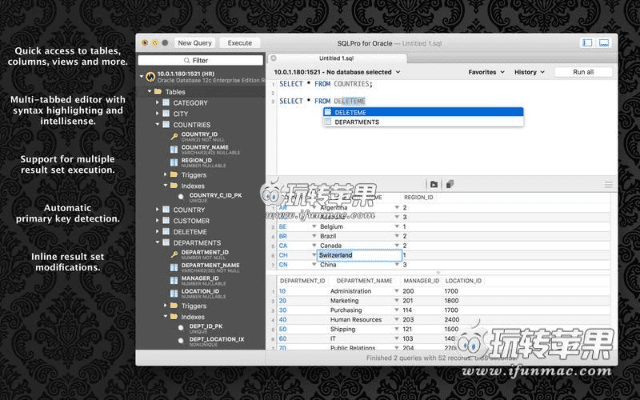Click the CATEGORY table icon
Image resolution: width=640 pixels, height=400 pixels.
coord(166,102)
